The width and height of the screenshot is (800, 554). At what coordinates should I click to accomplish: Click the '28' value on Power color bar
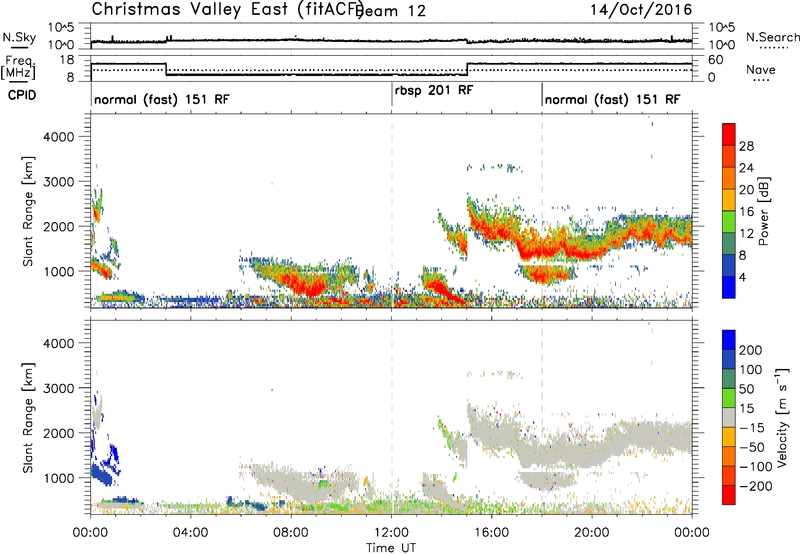[x=746, y=146]
